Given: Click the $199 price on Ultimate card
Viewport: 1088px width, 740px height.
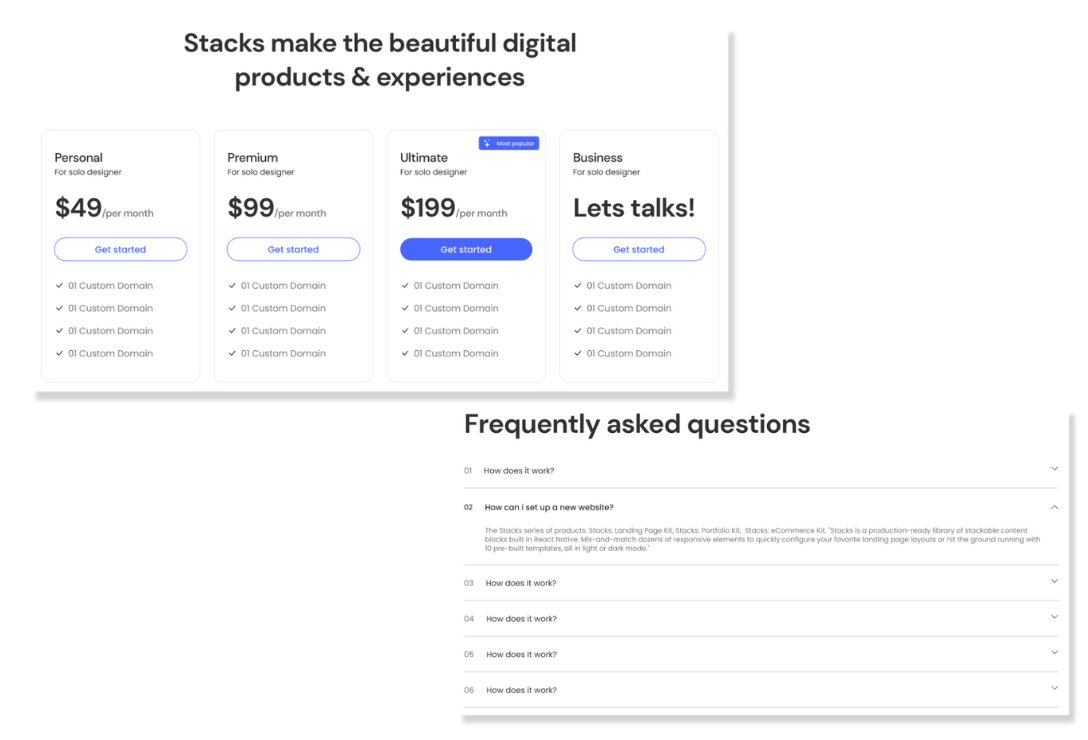Looking at the screenshot, I should [x=428, y=208].
